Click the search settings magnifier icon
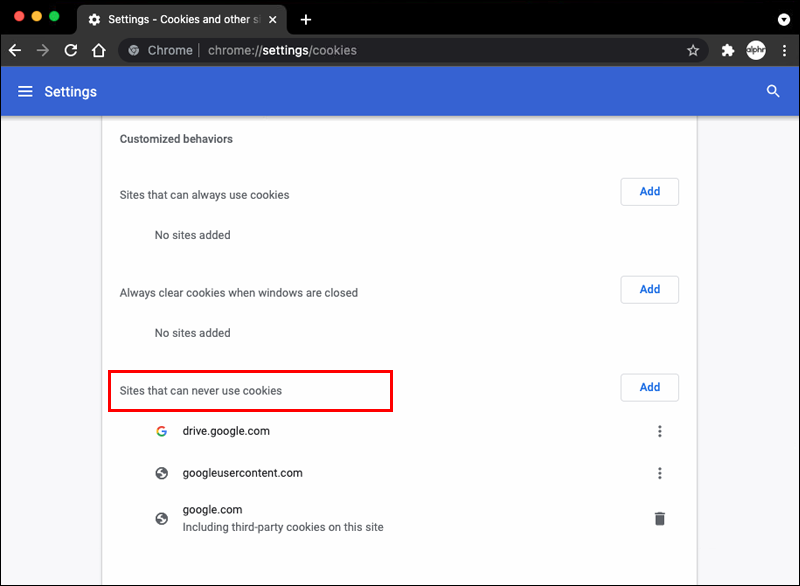800x586 pixels. point(772,91)
